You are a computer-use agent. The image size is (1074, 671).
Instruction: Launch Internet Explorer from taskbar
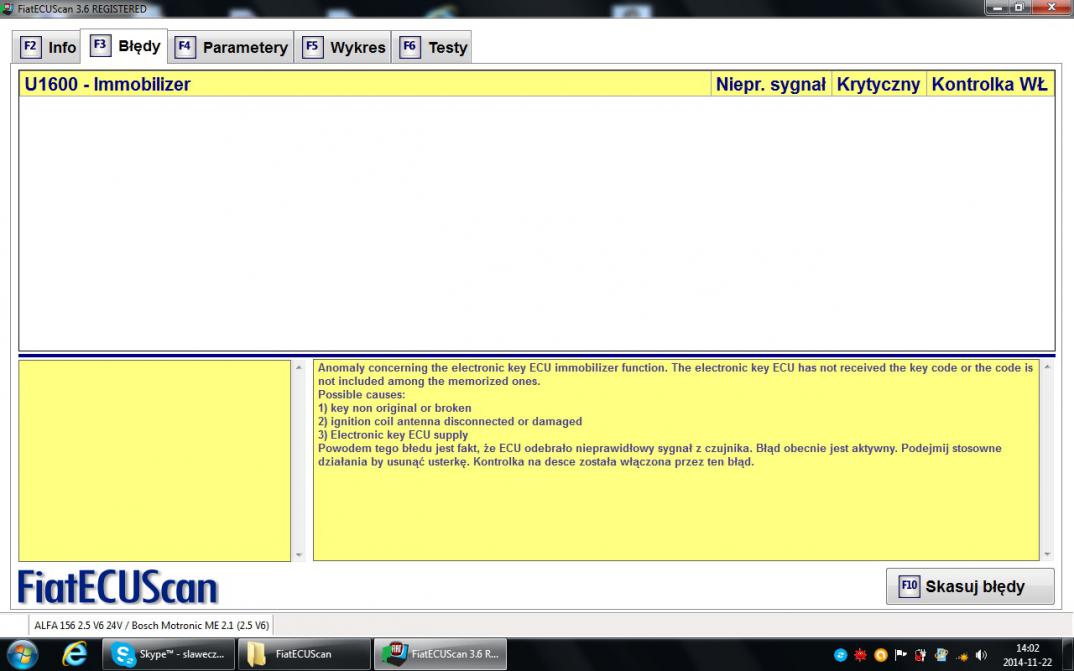pyautogui.click(x=74, y=654)
